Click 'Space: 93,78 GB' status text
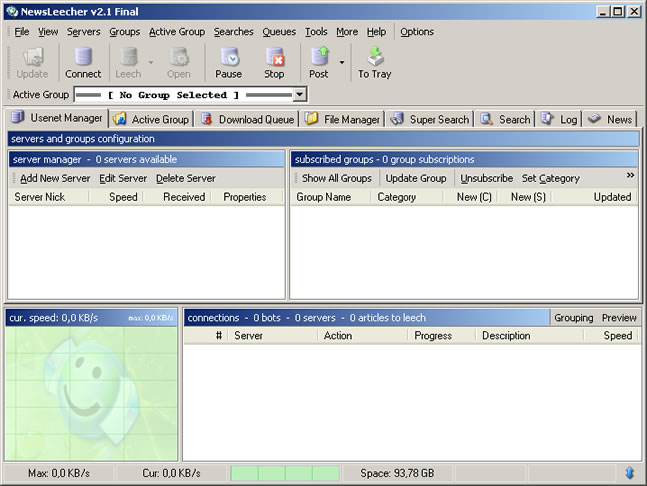The height and width of the screenshot is (486, 647). pyautogui.click(x=397, y=473)
